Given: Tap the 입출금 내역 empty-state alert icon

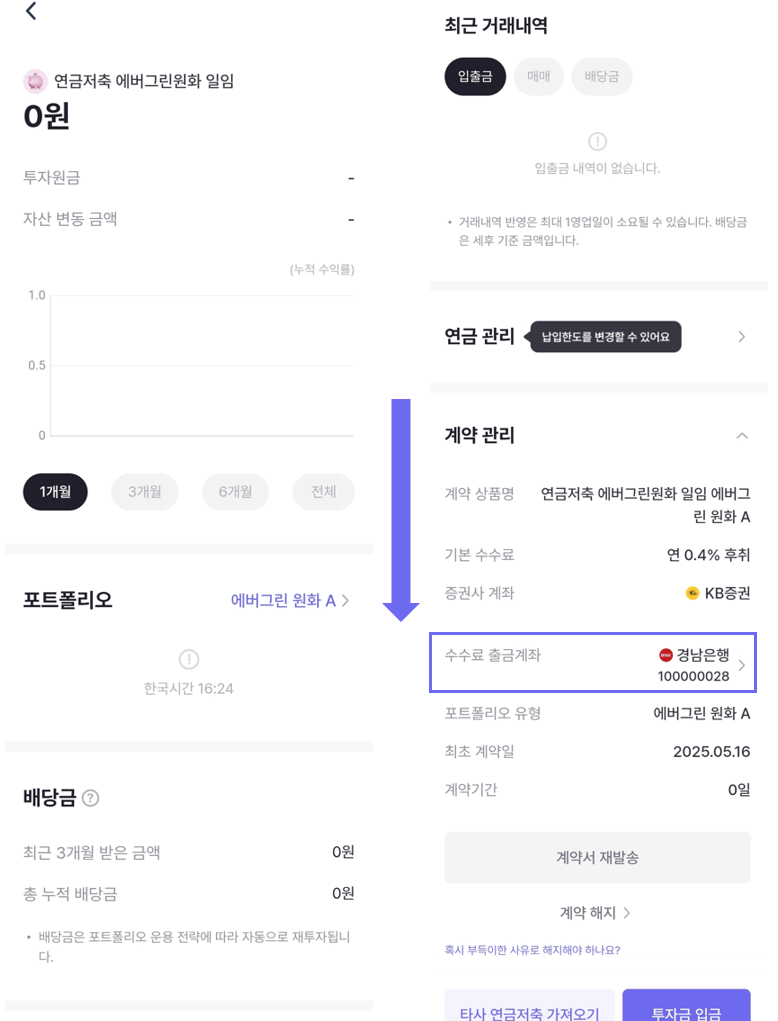Looking at the screenshot, I should (597, 141).
